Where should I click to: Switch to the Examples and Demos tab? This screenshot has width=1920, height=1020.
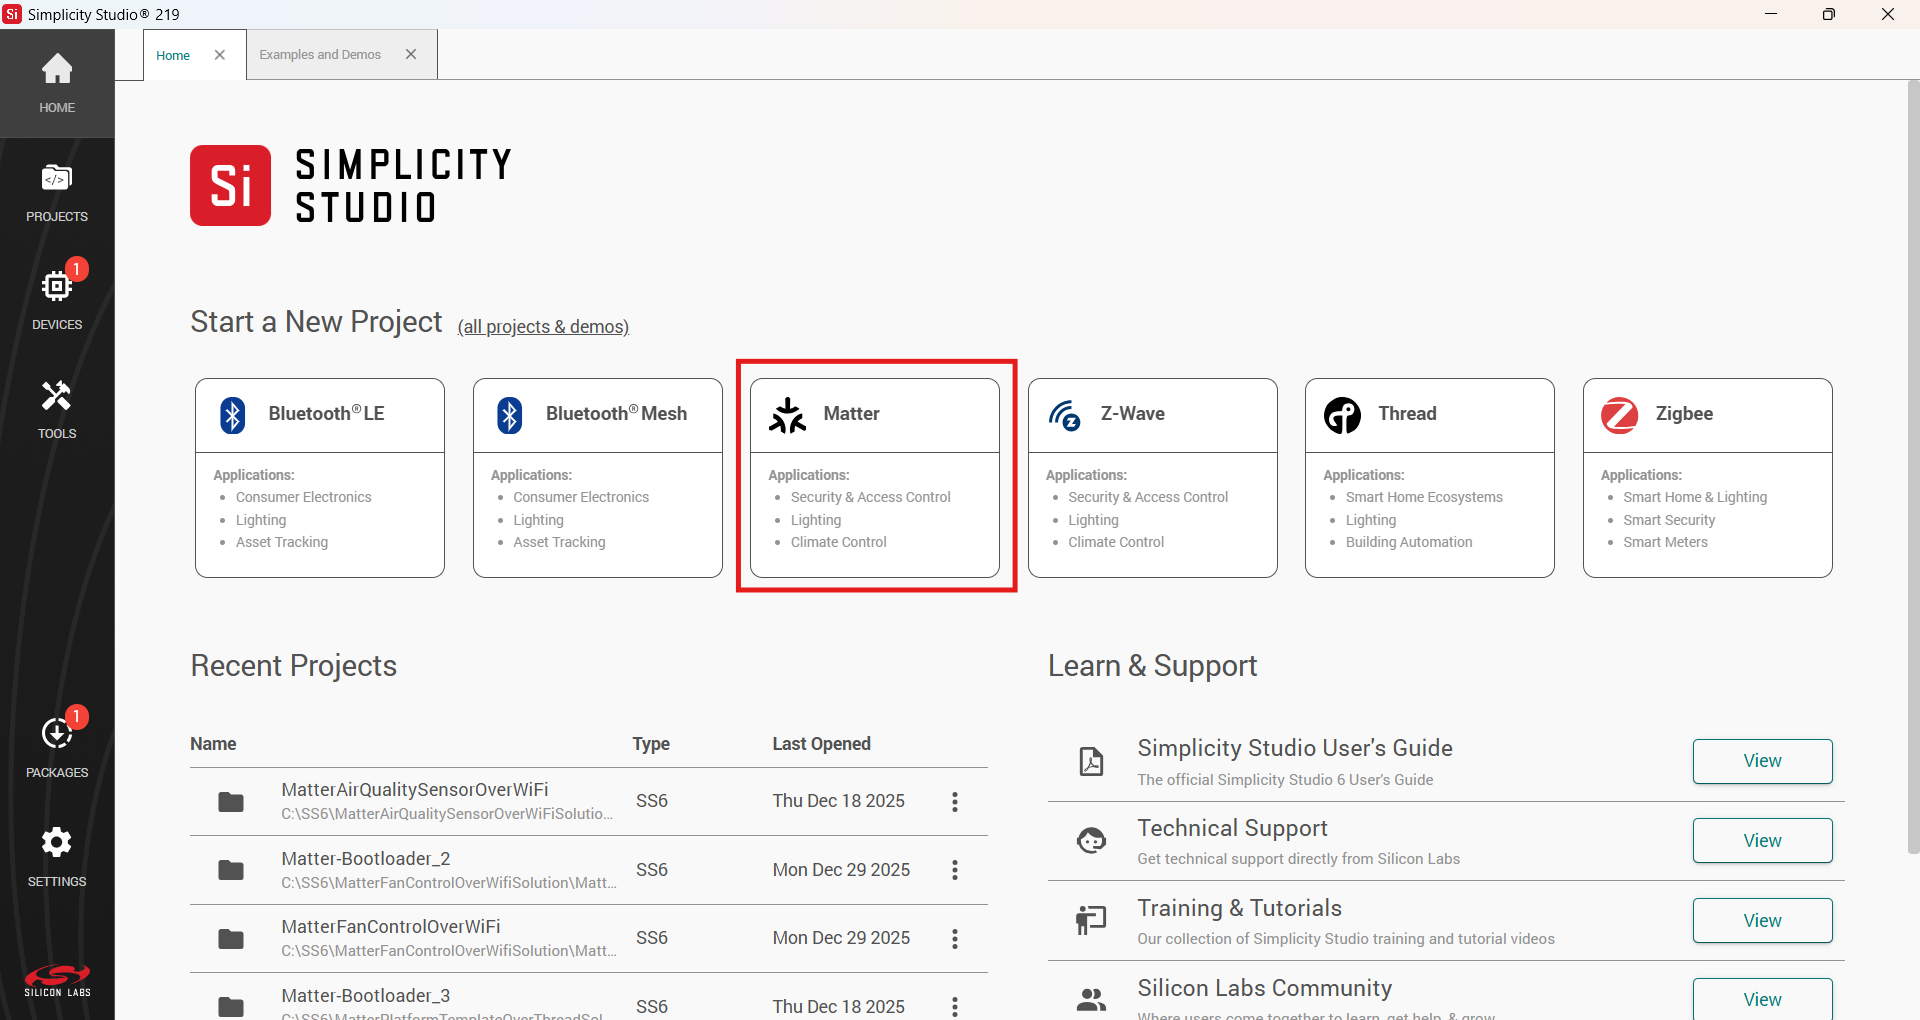point(320,54)
